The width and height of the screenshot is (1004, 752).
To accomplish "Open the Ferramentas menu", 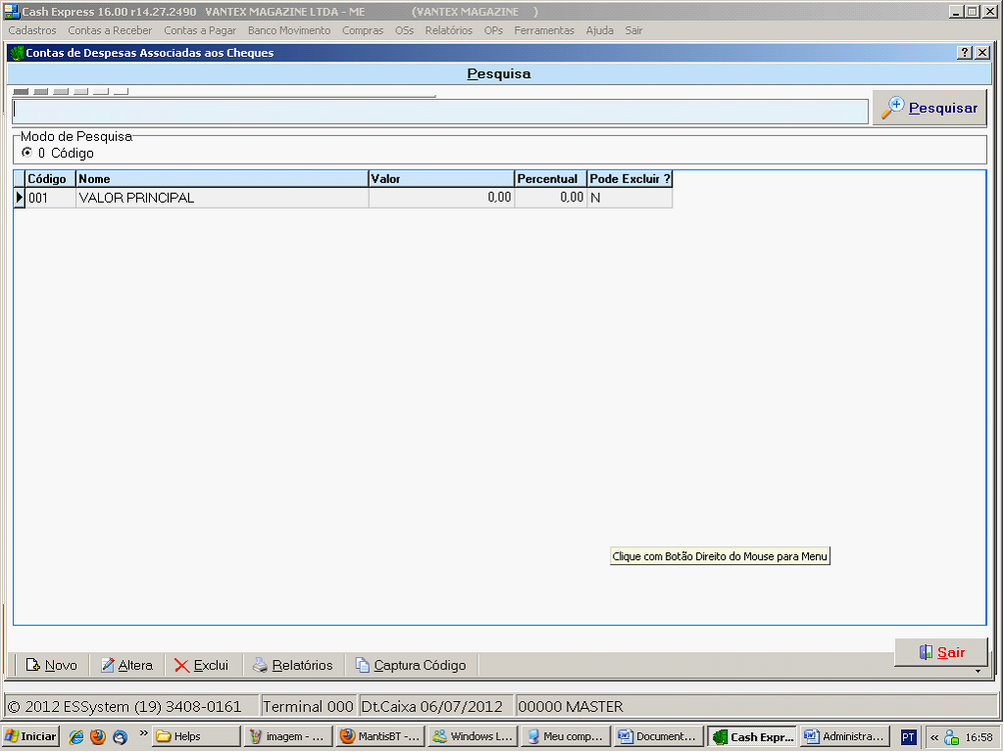I will click(x=544, y=31).
